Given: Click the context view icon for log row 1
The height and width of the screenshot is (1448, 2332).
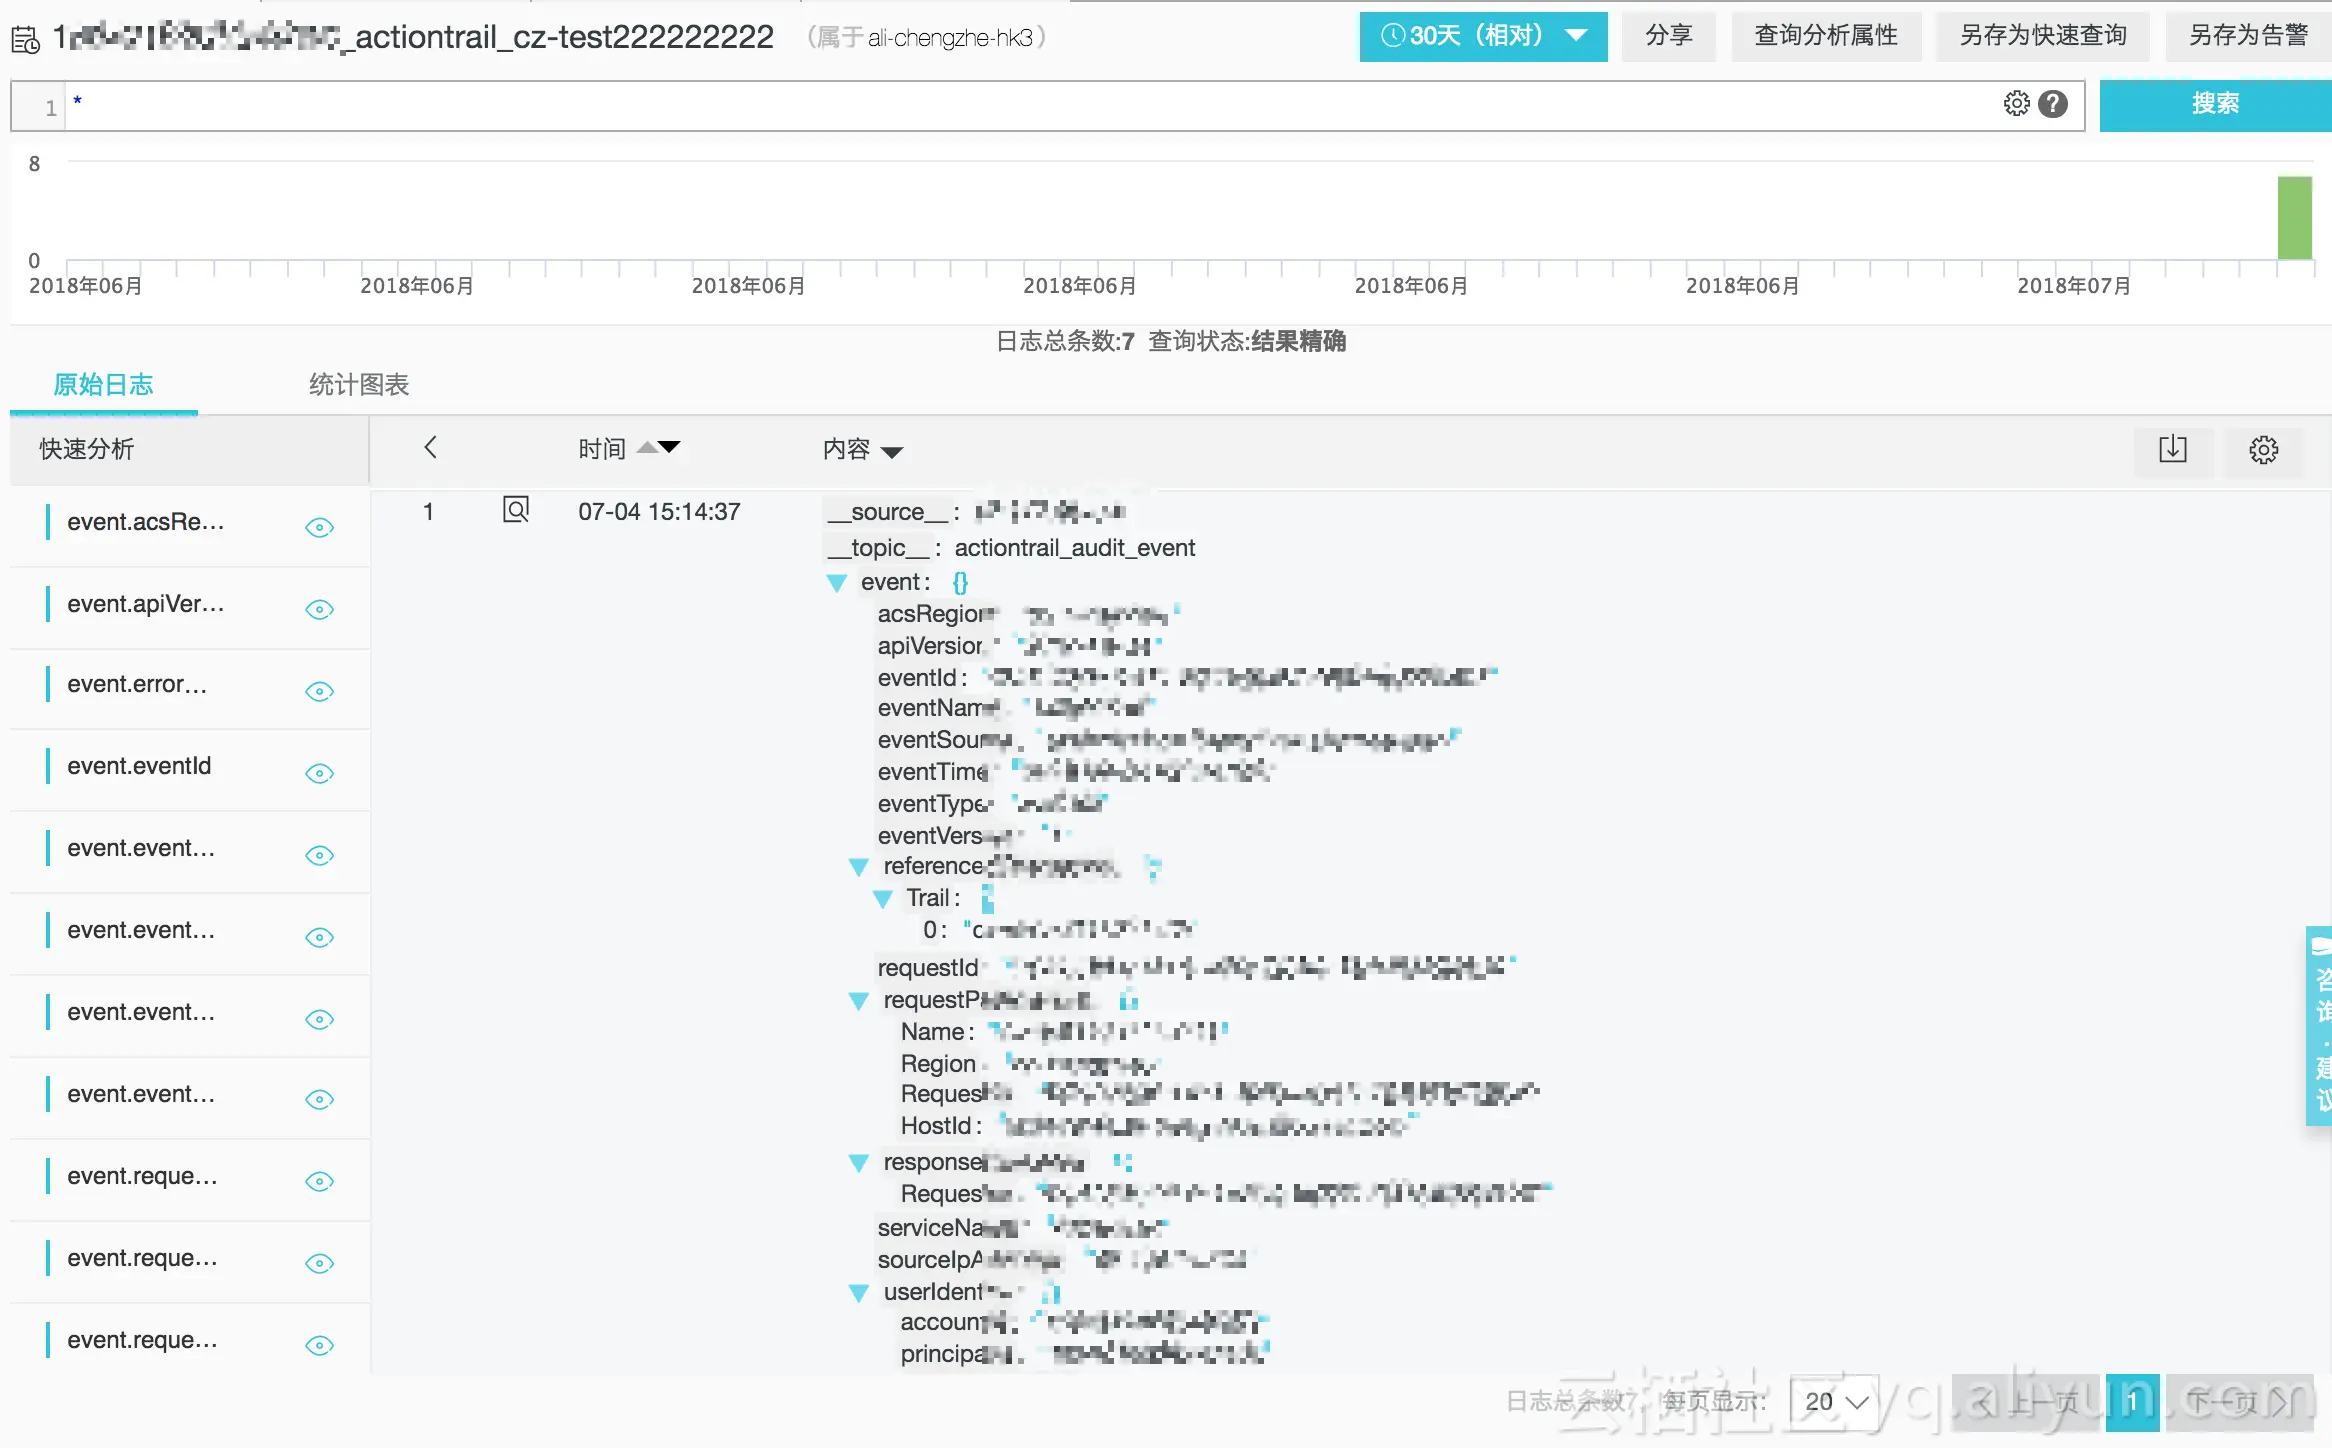Looking at the screenshot, I should point(516,511).
